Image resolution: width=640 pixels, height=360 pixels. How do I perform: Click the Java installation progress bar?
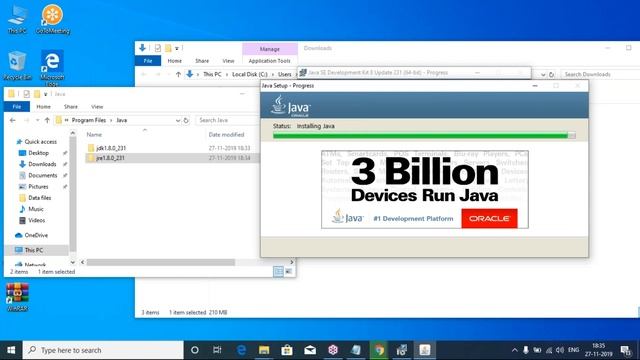pyautogui.click(x=424, y=136)
